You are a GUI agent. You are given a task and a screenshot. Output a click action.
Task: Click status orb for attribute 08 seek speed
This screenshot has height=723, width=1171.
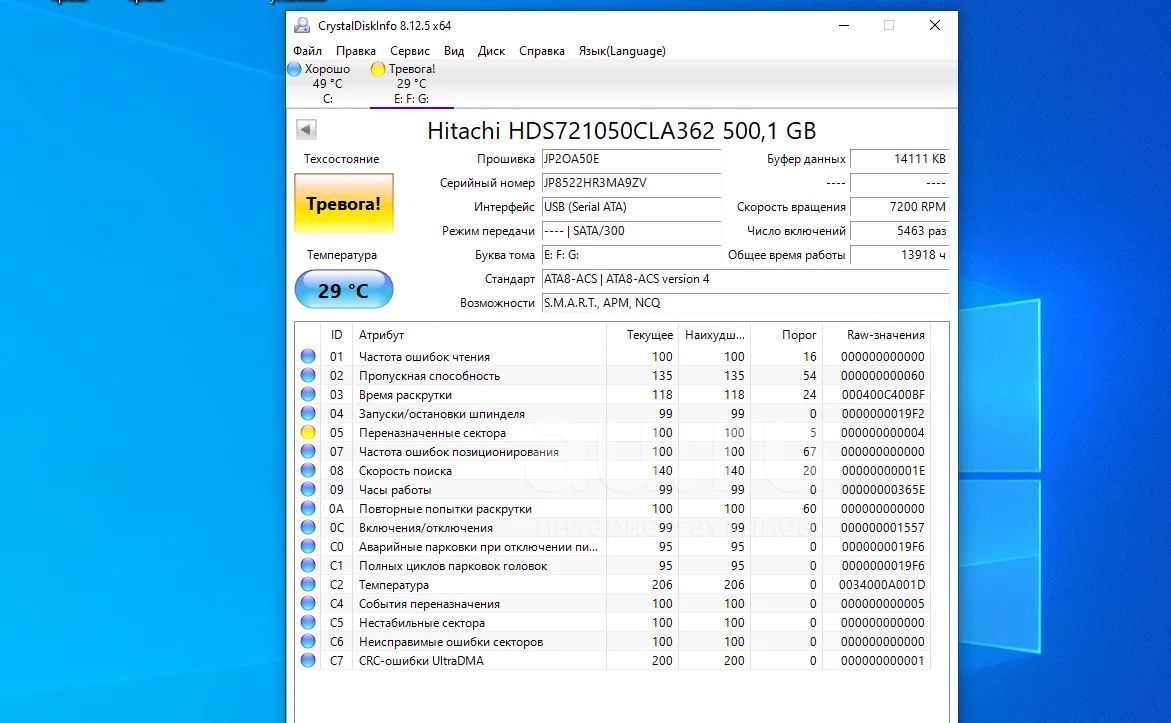(x=308, y=471)
